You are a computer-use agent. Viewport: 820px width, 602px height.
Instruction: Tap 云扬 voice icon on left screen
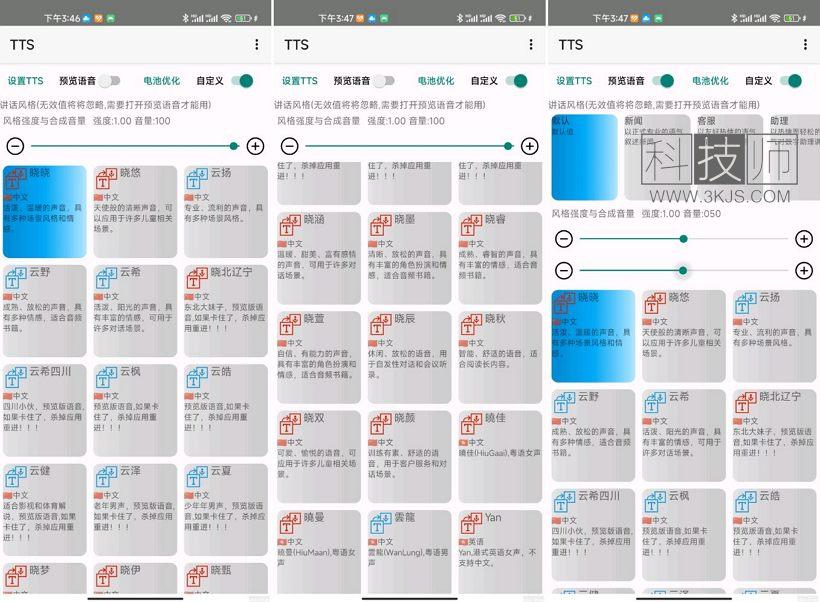197,178
